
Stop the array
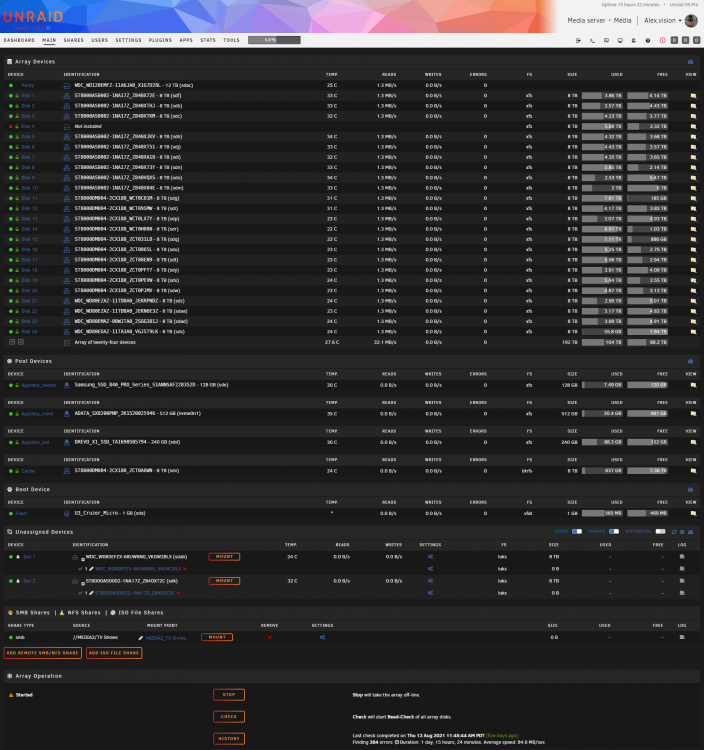pos(229,695)
